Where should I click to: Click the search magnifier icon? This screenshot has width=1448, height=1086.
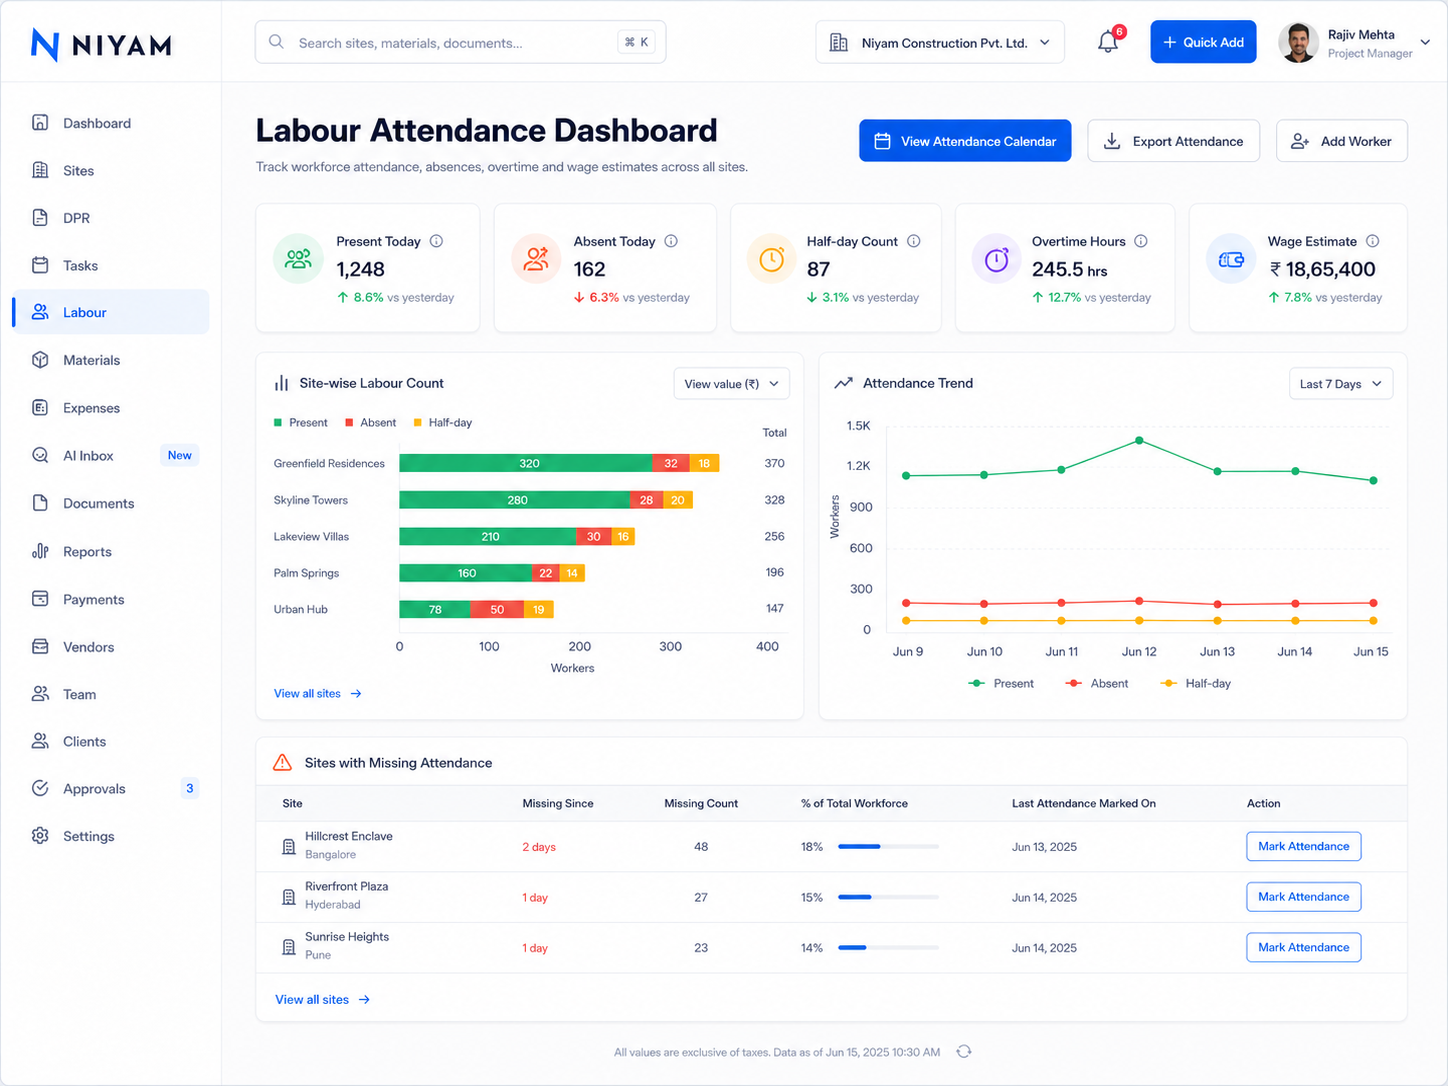[x=276, y=43]
